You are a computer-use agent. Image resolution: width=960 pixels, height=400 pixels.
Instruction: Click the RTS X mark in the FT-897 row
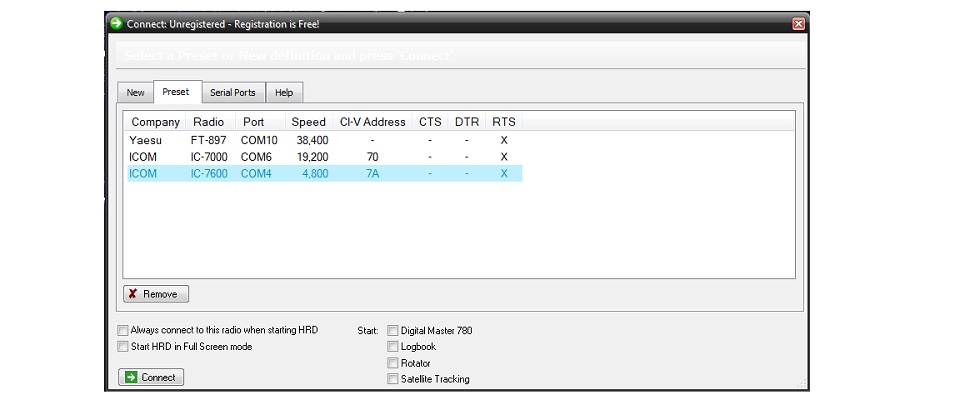pos(504,140)
